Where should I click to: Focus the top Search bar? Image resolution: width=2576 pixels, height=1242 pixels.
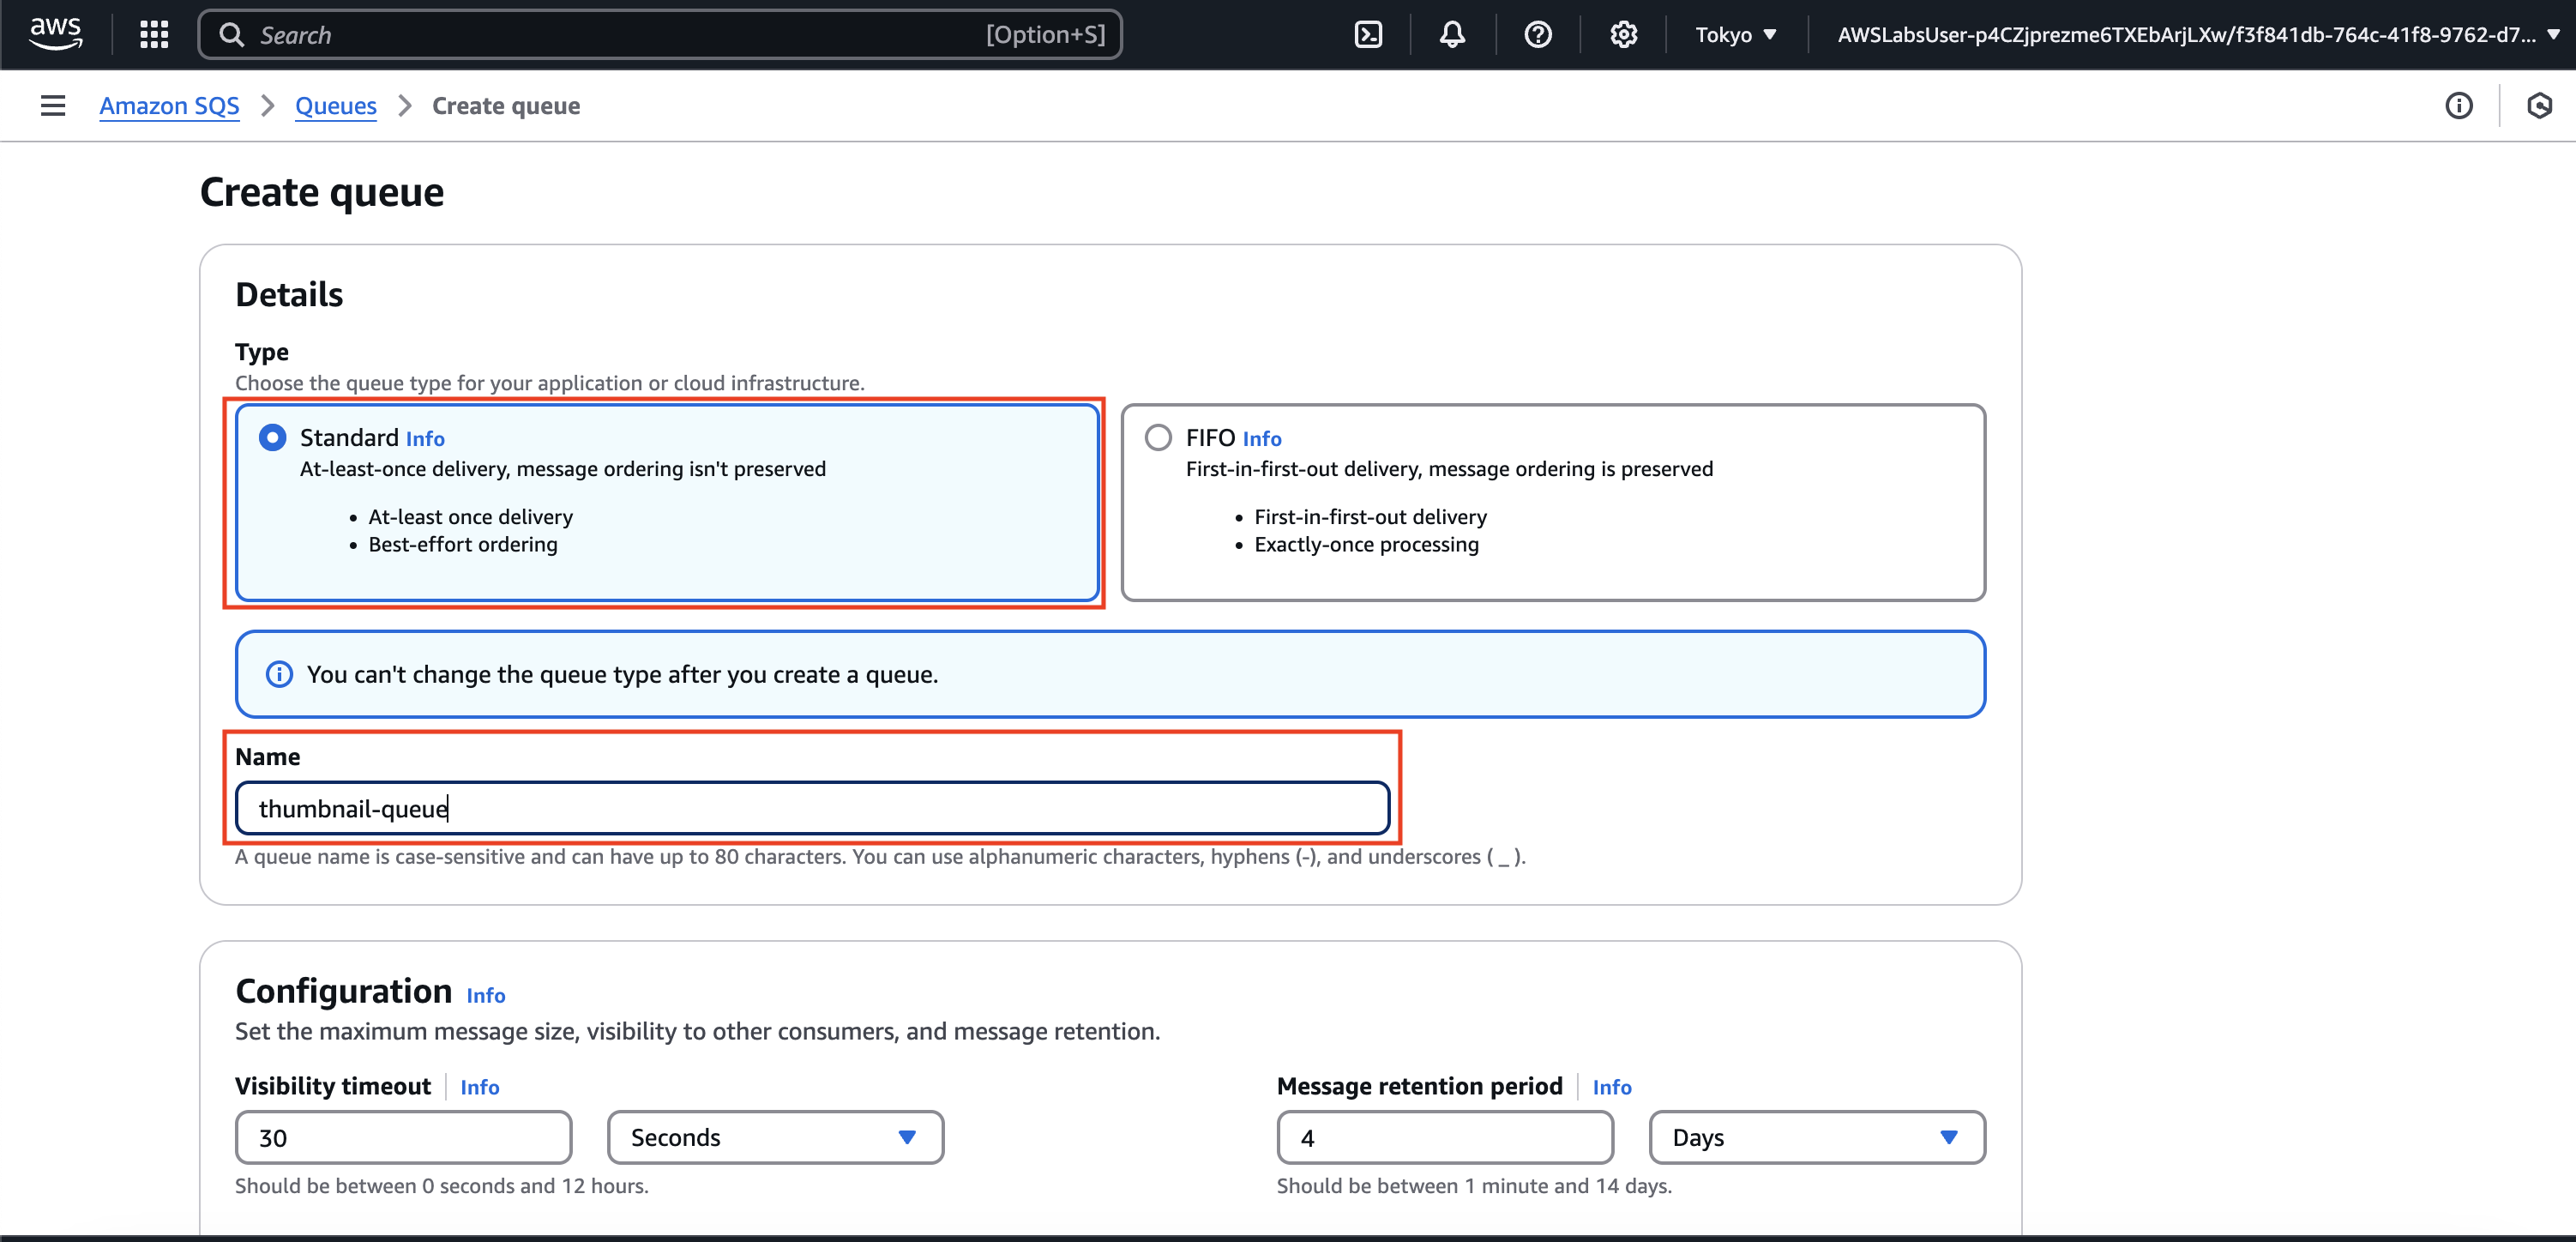(x=660, y=34)
